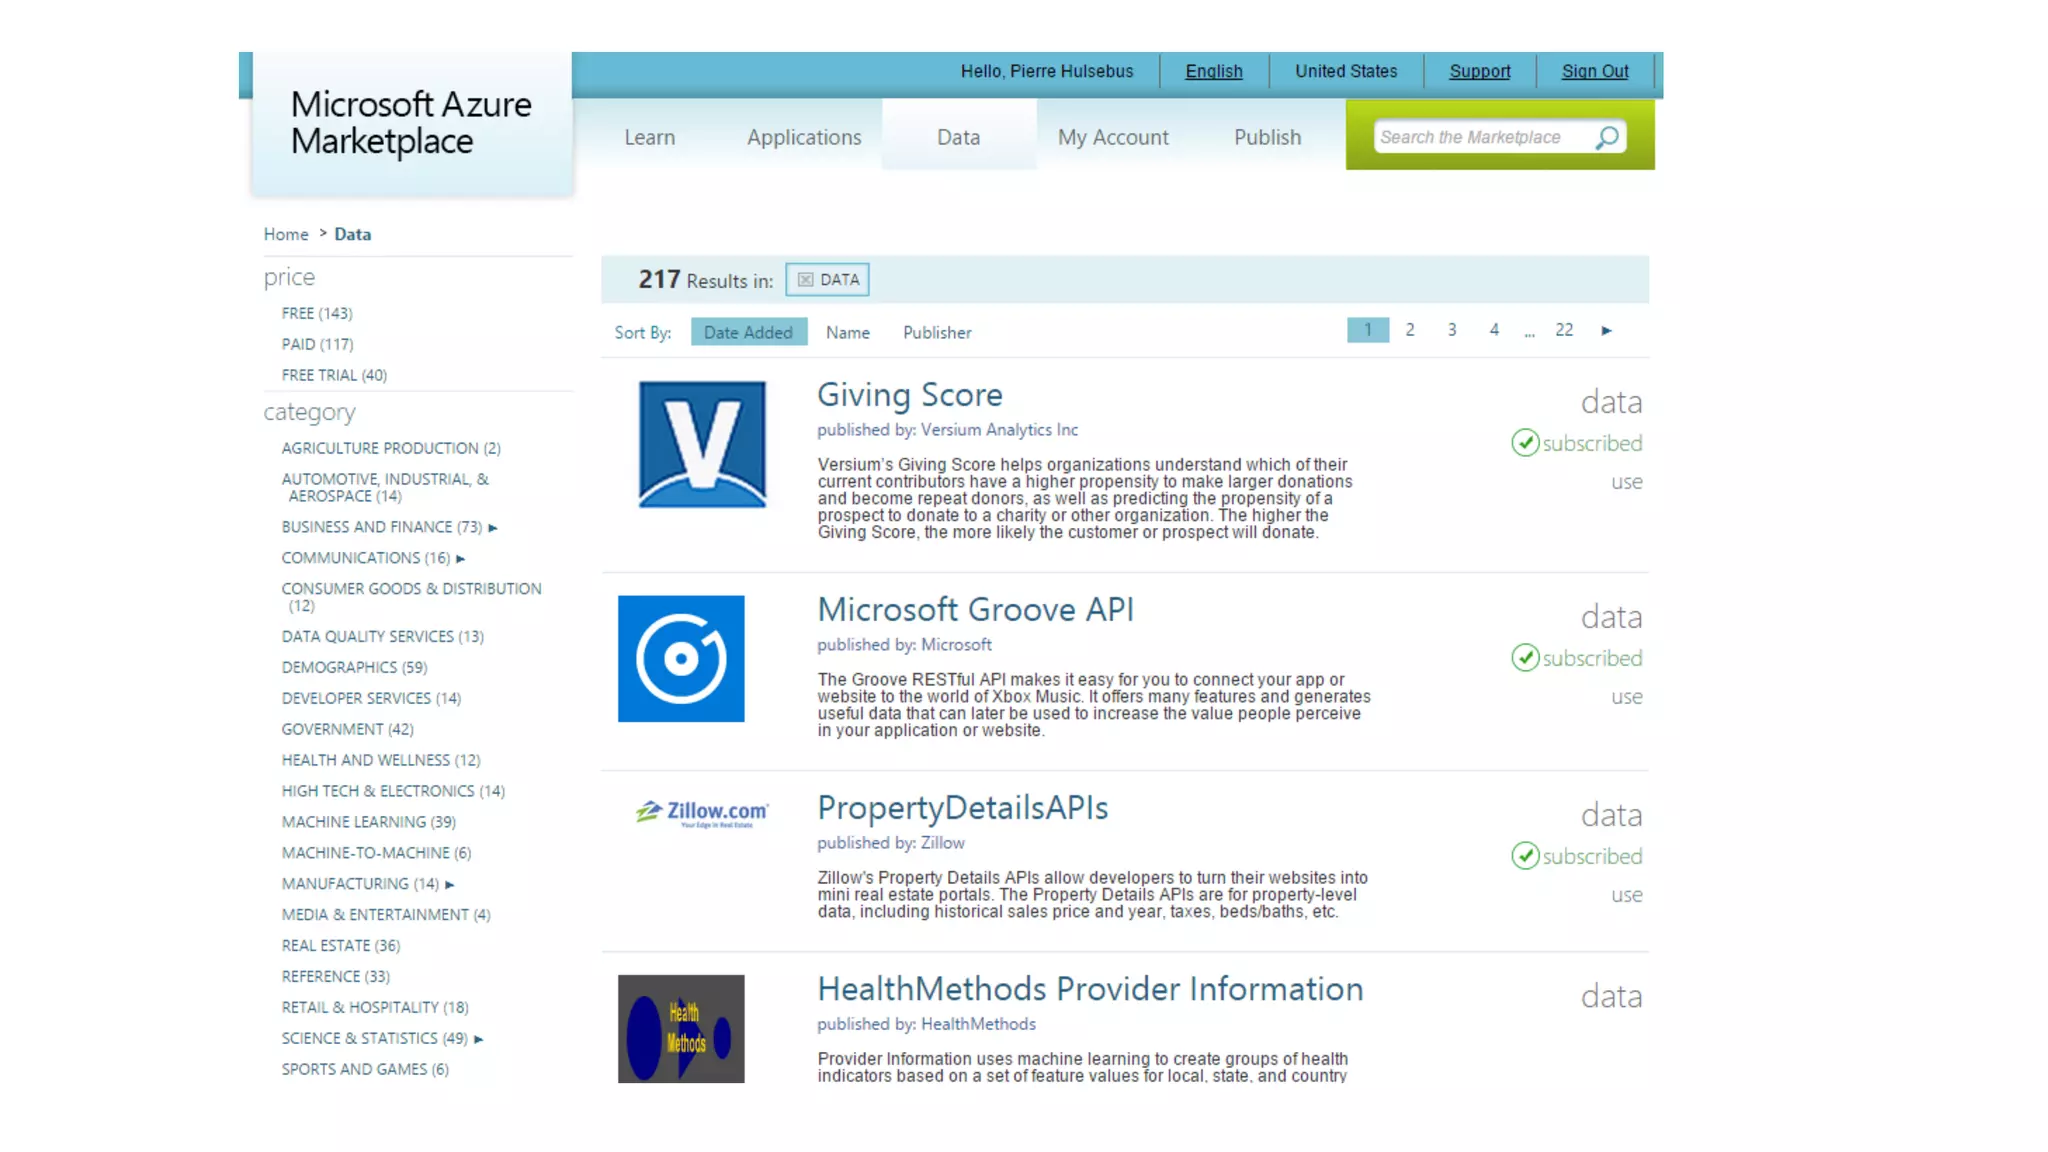Open the Applications tab
Image resolution: width=2048 pixels, height=1152 pixels.
coord(803,137)
